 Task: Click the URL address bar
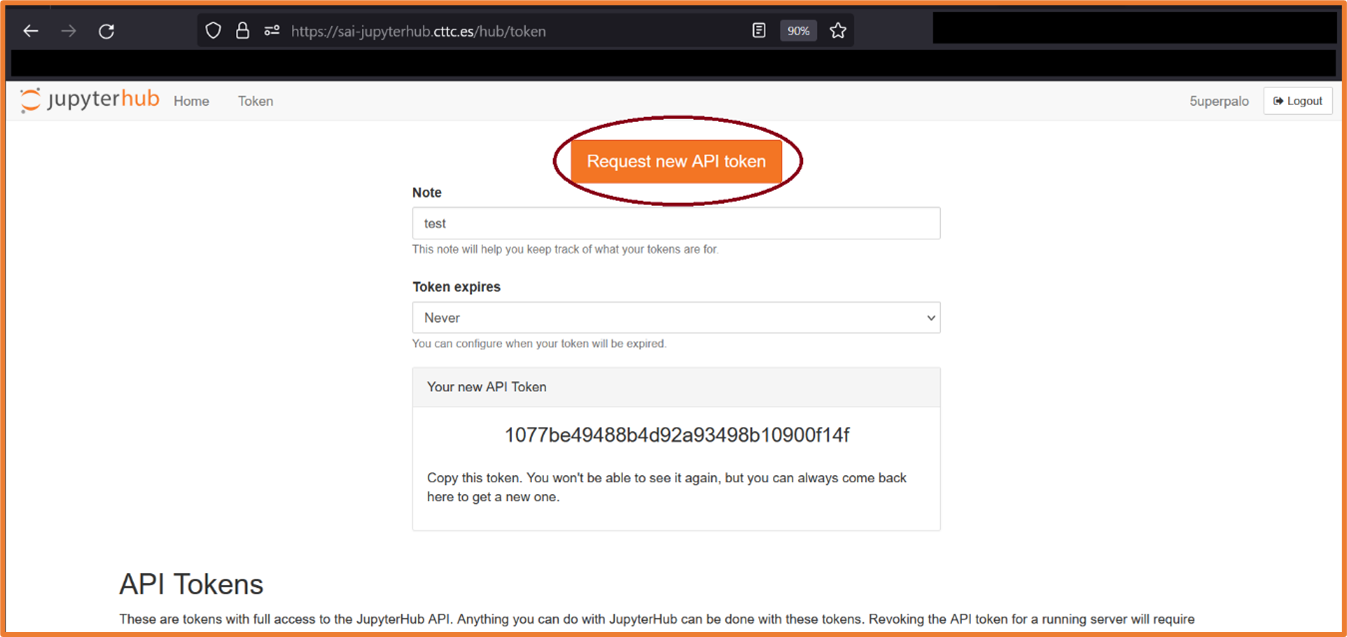[500, 31]
